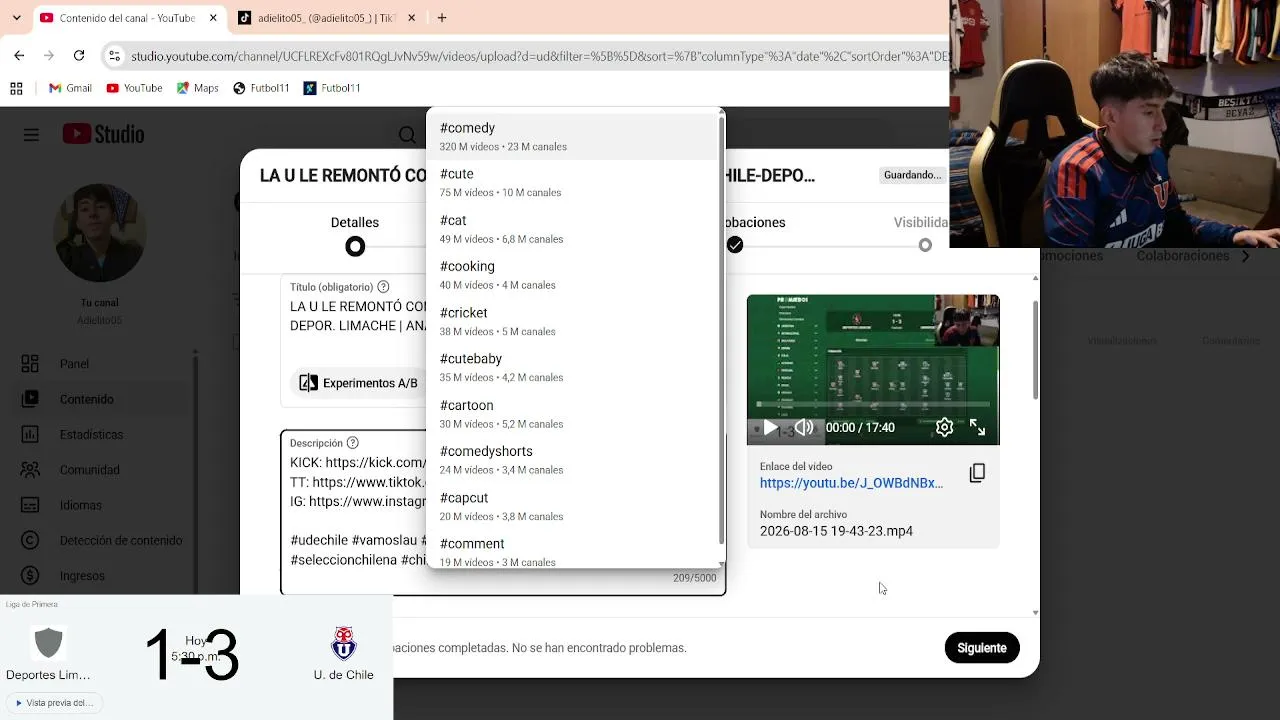The width and height of the screenshot is (1280, 720).
Task: Focus the browser address bar URL
Action: coord(540,56)
